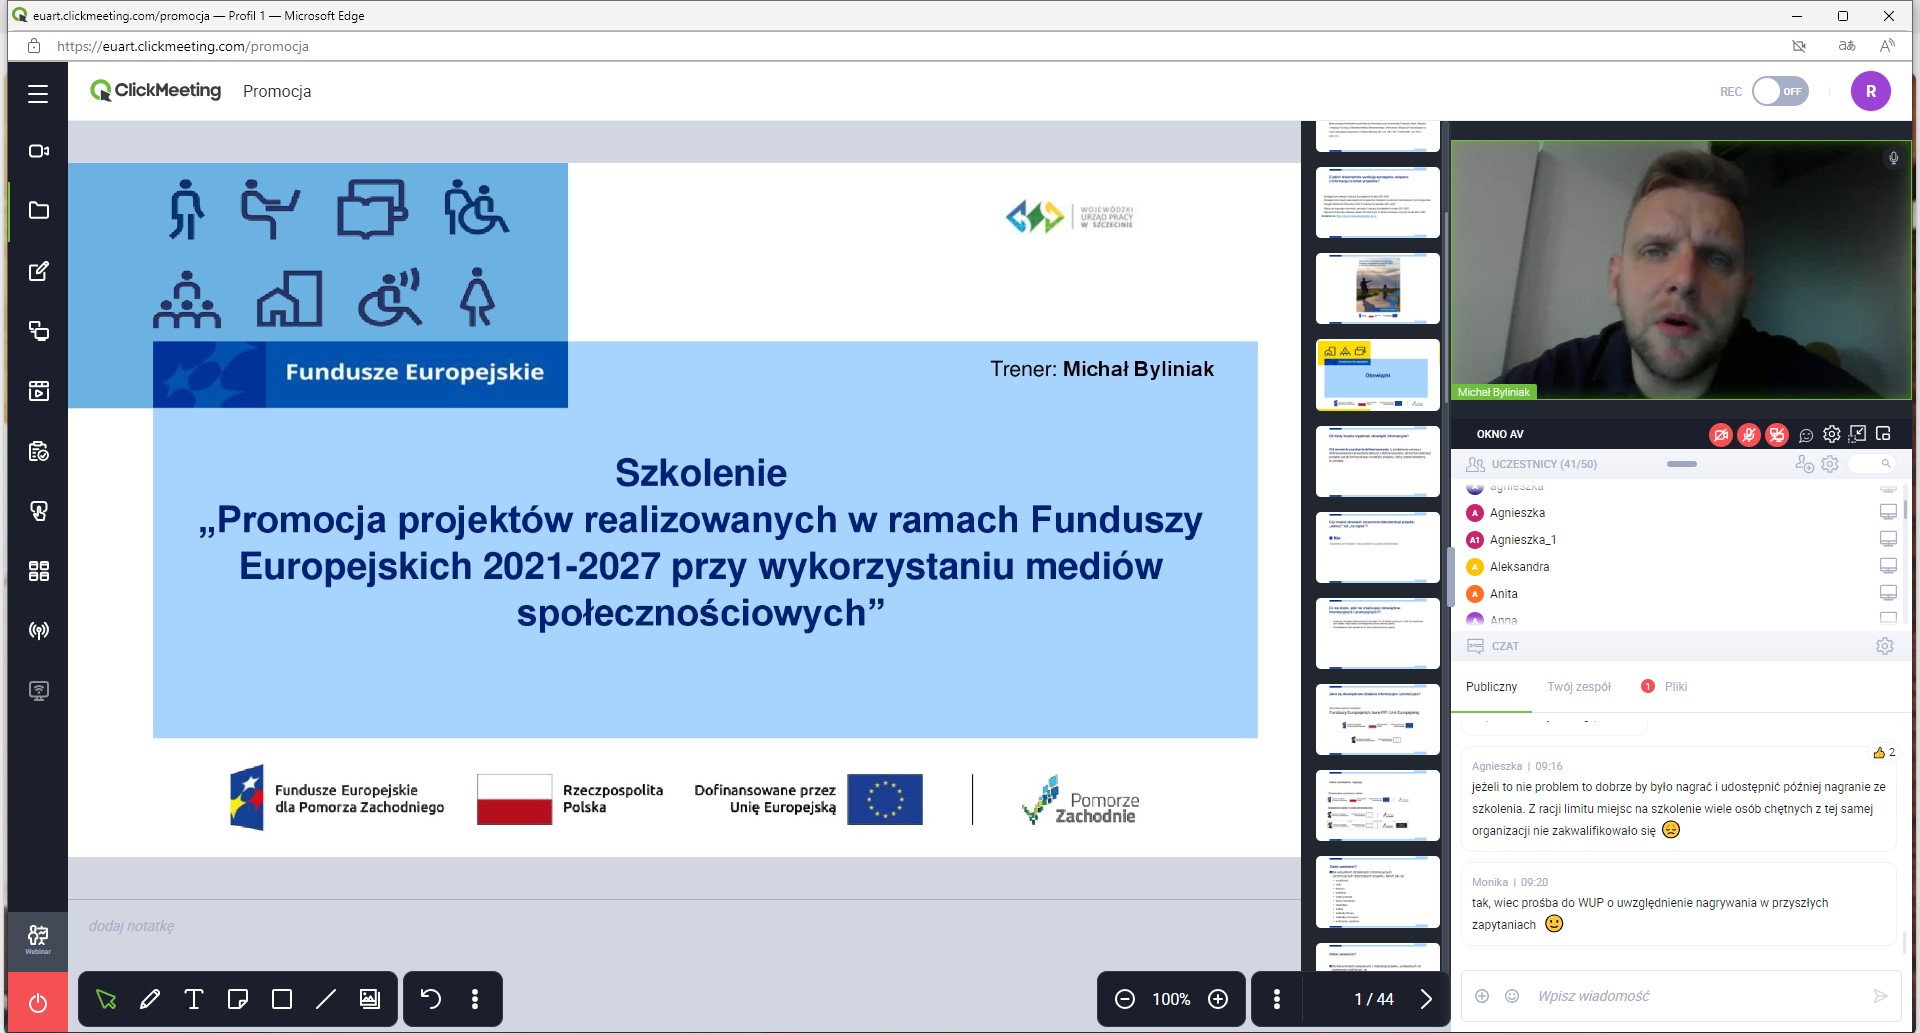Select the pencil drawing tool
Screen dimensions: 1920x1033
[x=150, y=999]
